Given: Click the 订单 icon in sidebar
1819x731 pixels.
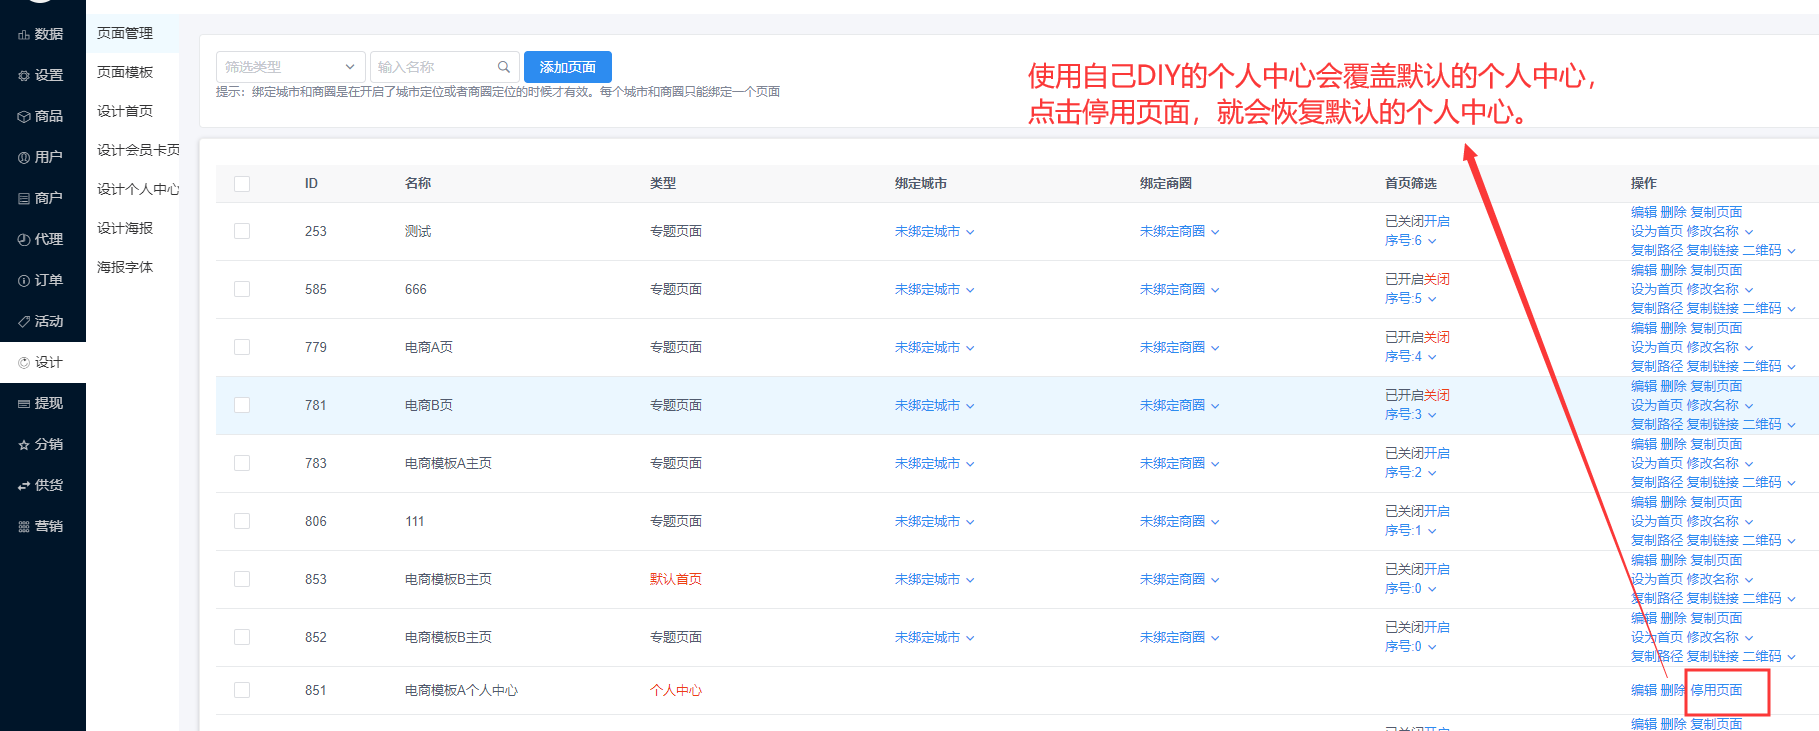Looking at the screenshot, I should click(23, 281).
